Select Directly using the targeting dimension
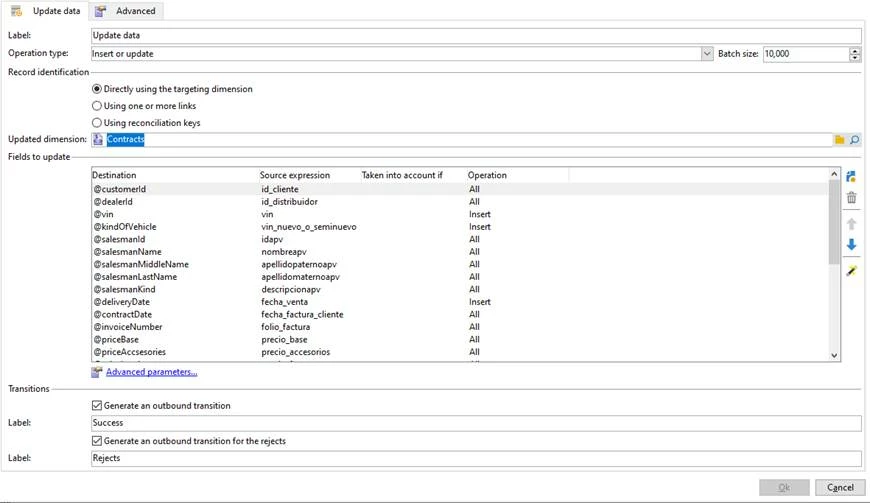The image size is (870, 503). pyautogui.click(x=97, y=89)
